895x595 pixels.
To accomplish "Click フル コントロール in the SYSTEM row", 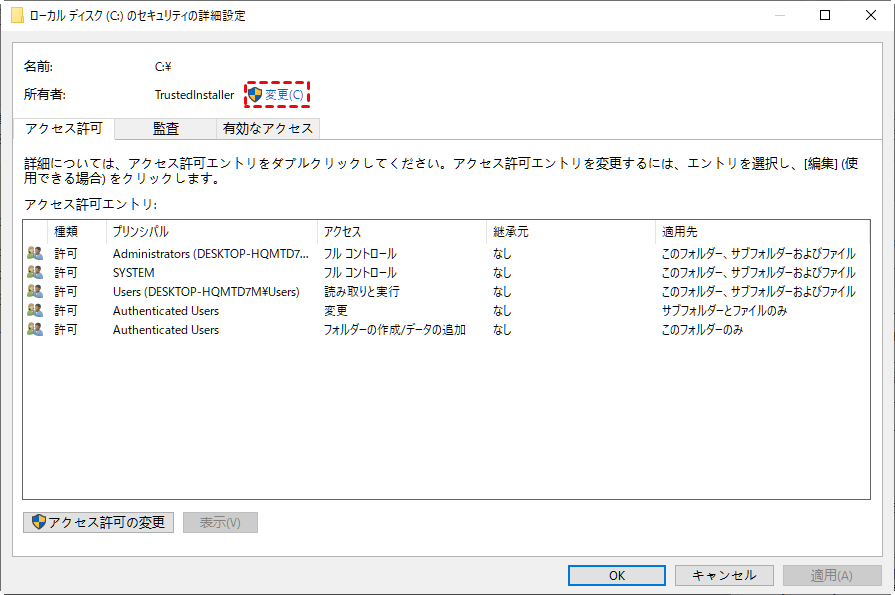I will click(360, 272).
